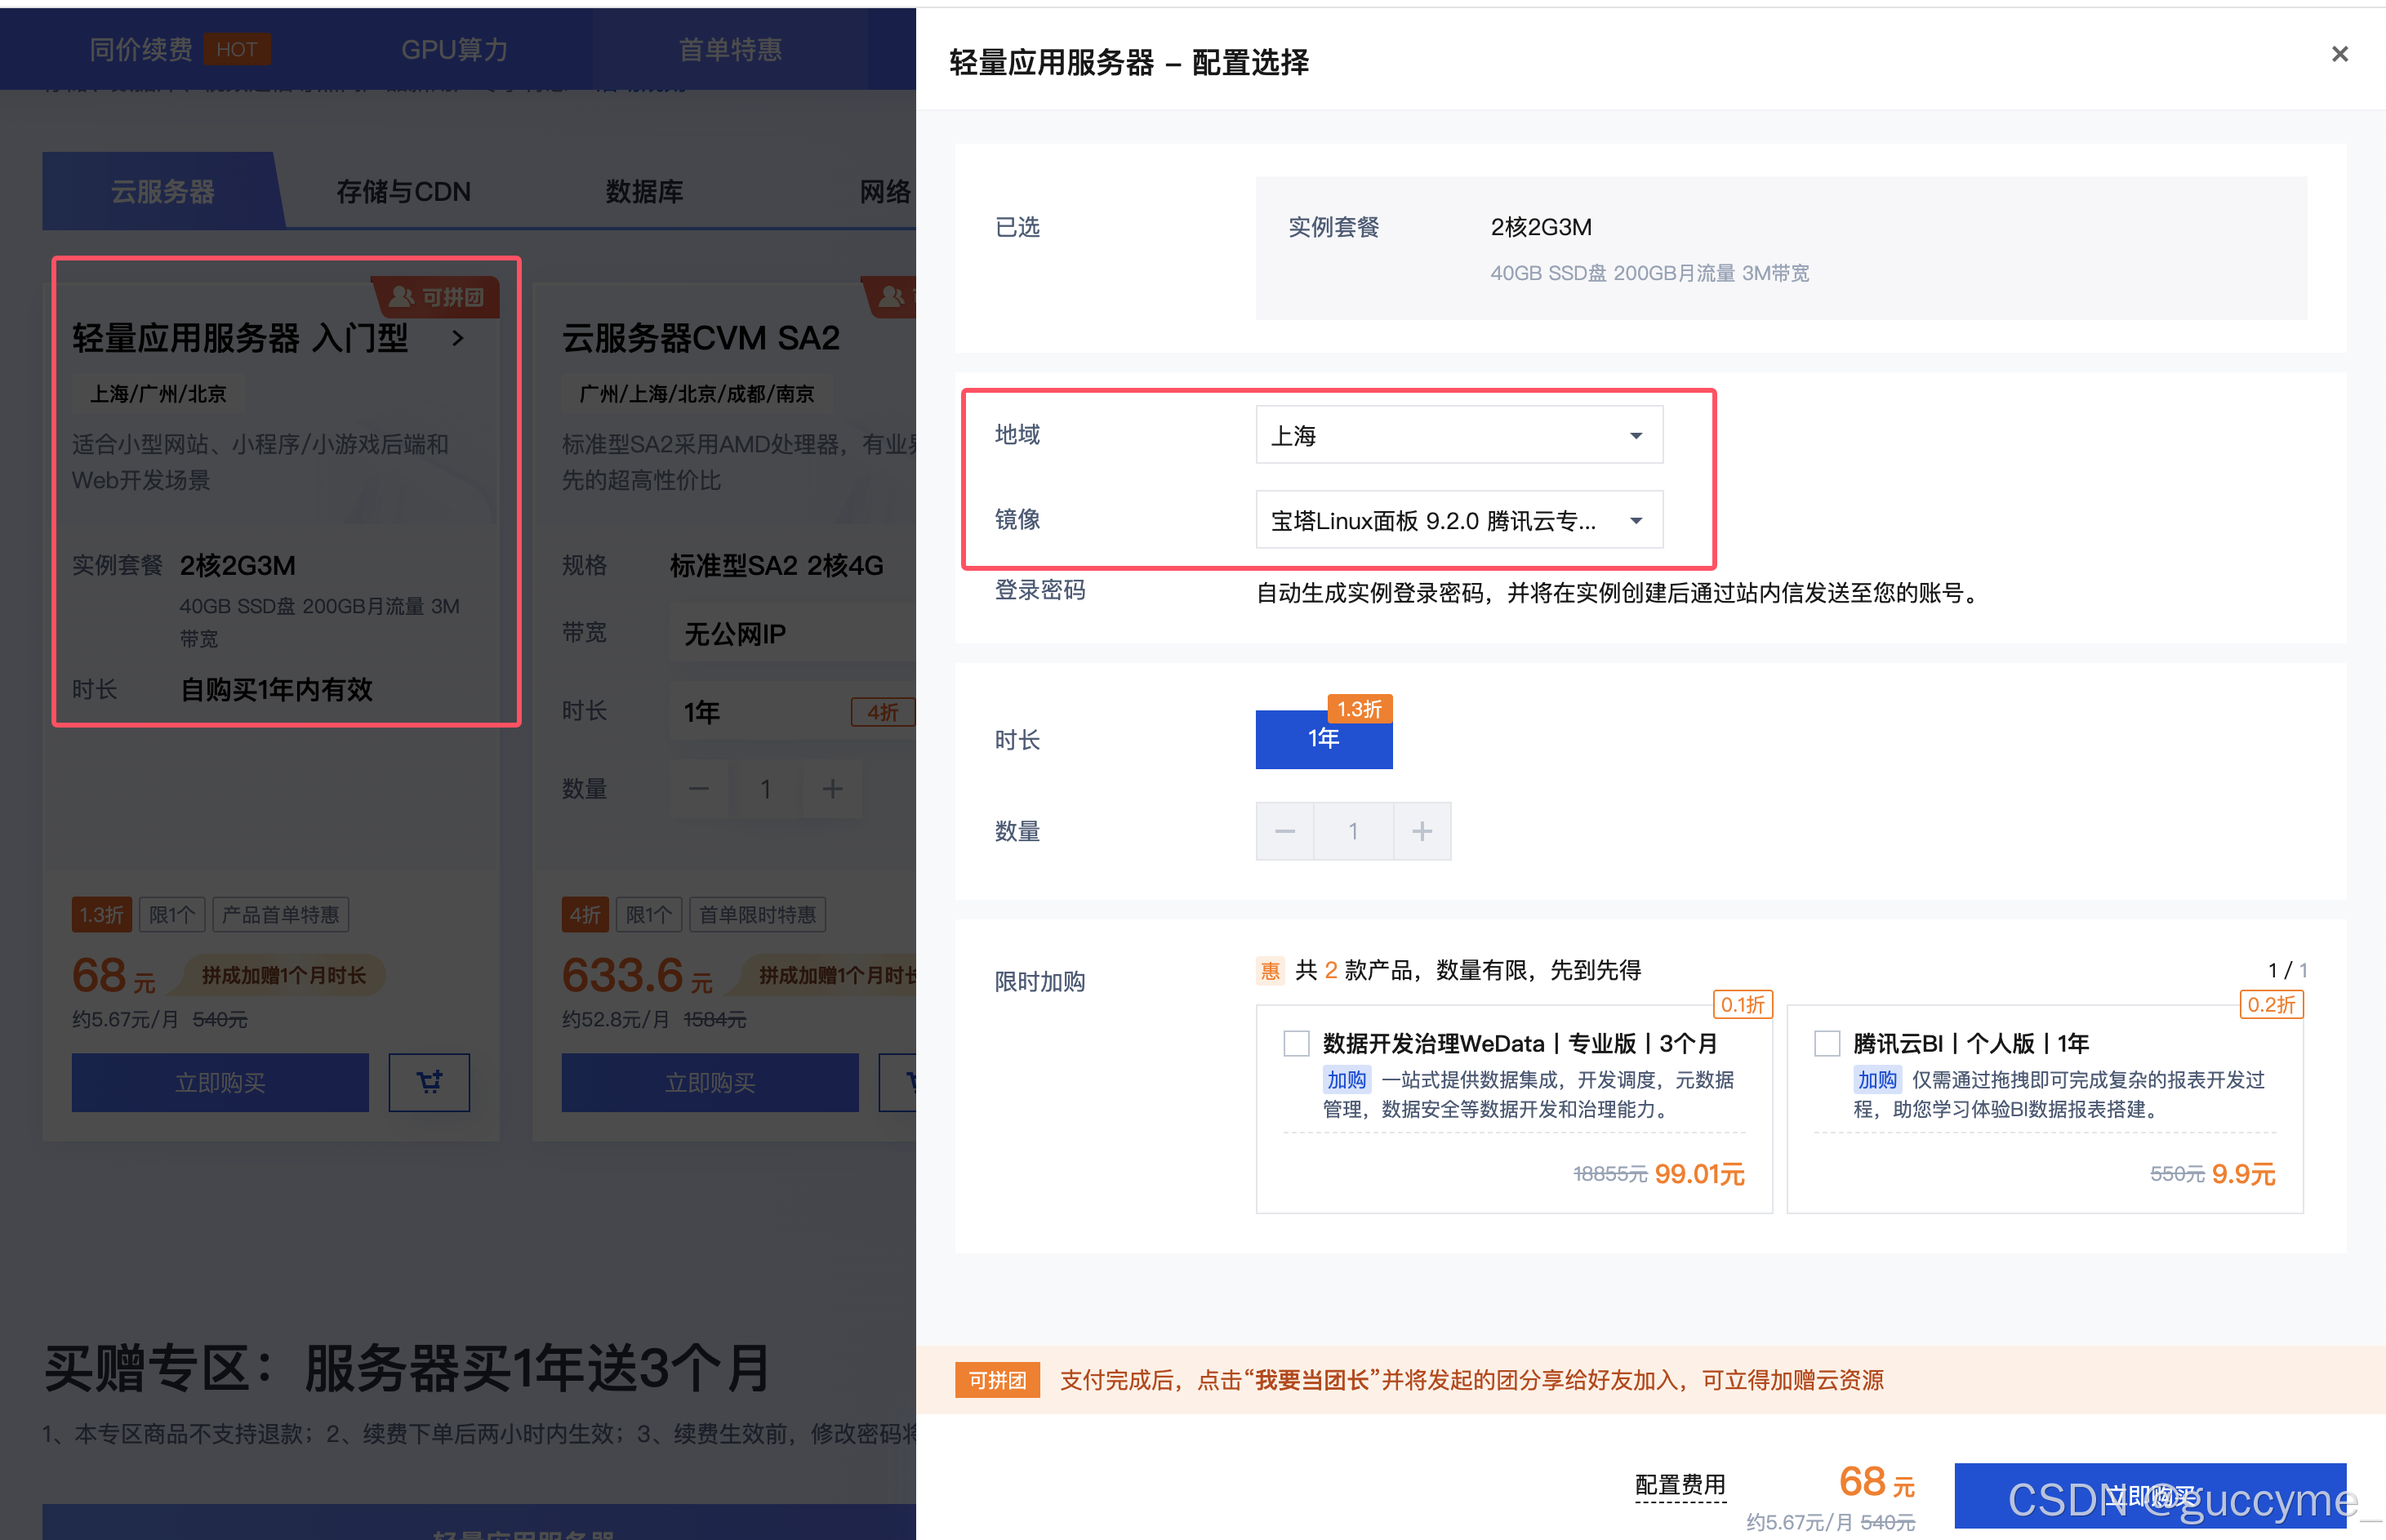This screenshot has width=2386, height=1540.
Task: Click the arrow next to 轻量应用服务器 入门型
Action: tap(458, 339)
